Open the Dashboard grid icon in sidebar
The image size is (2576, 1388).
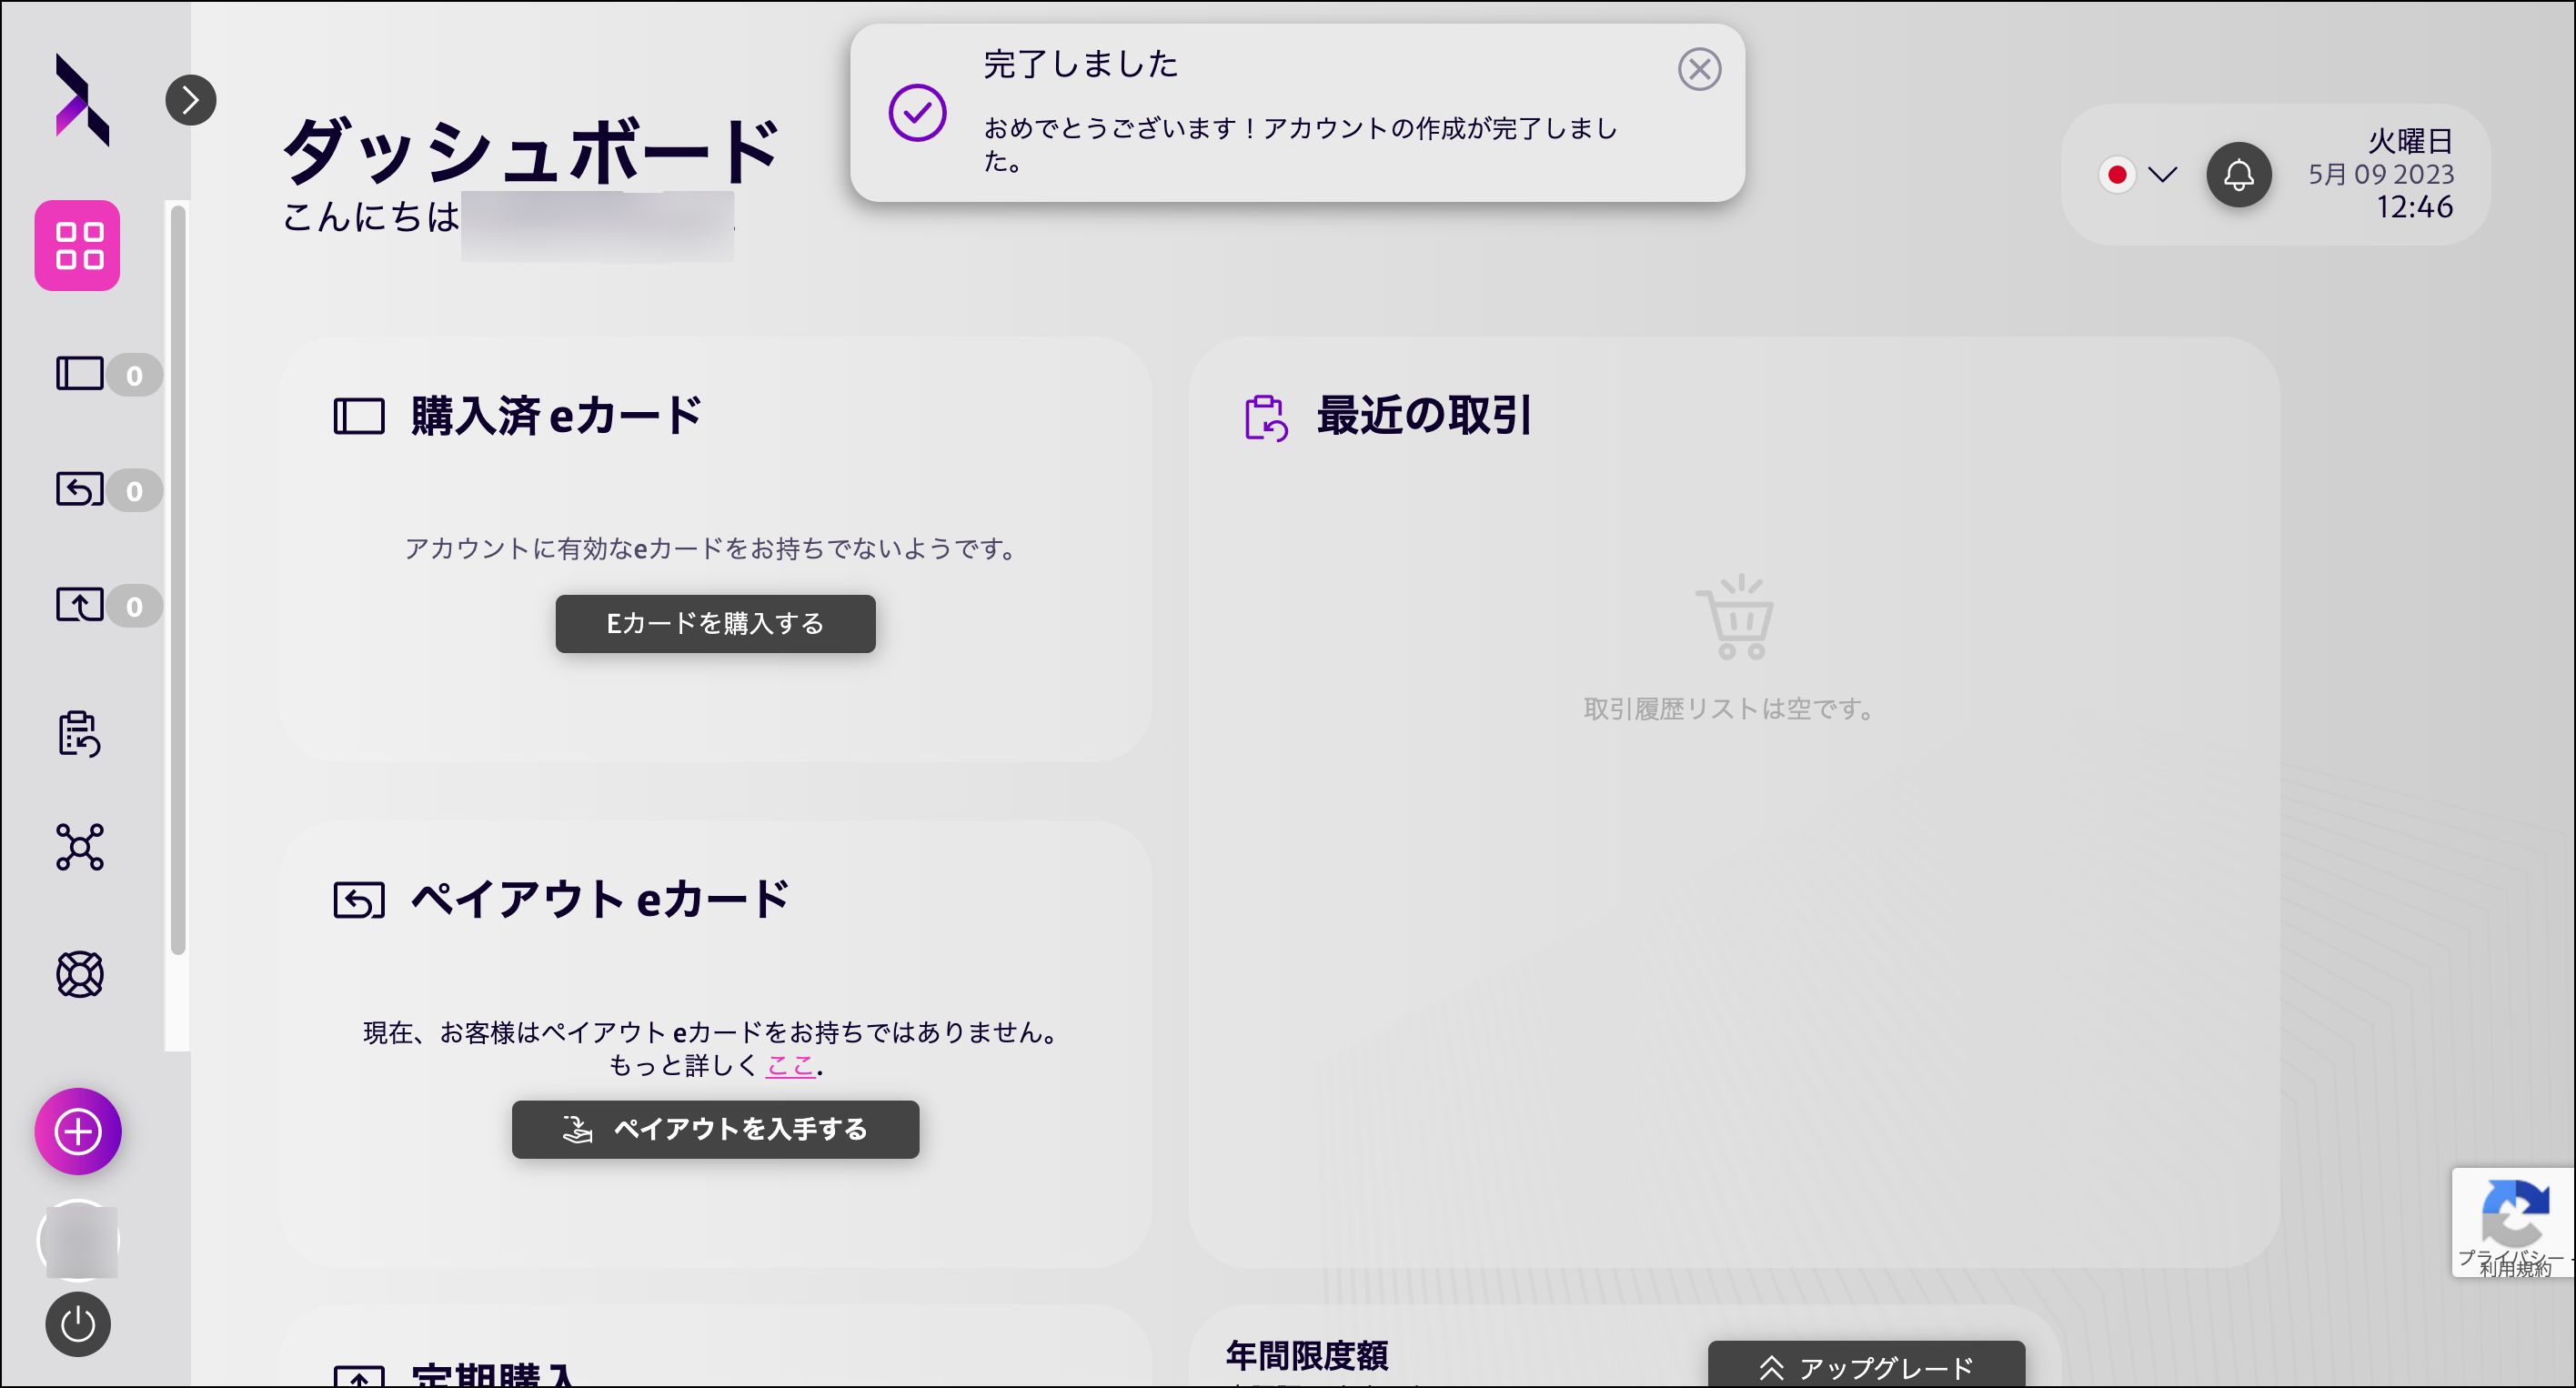pyautogui.click(x=77, y=246)
